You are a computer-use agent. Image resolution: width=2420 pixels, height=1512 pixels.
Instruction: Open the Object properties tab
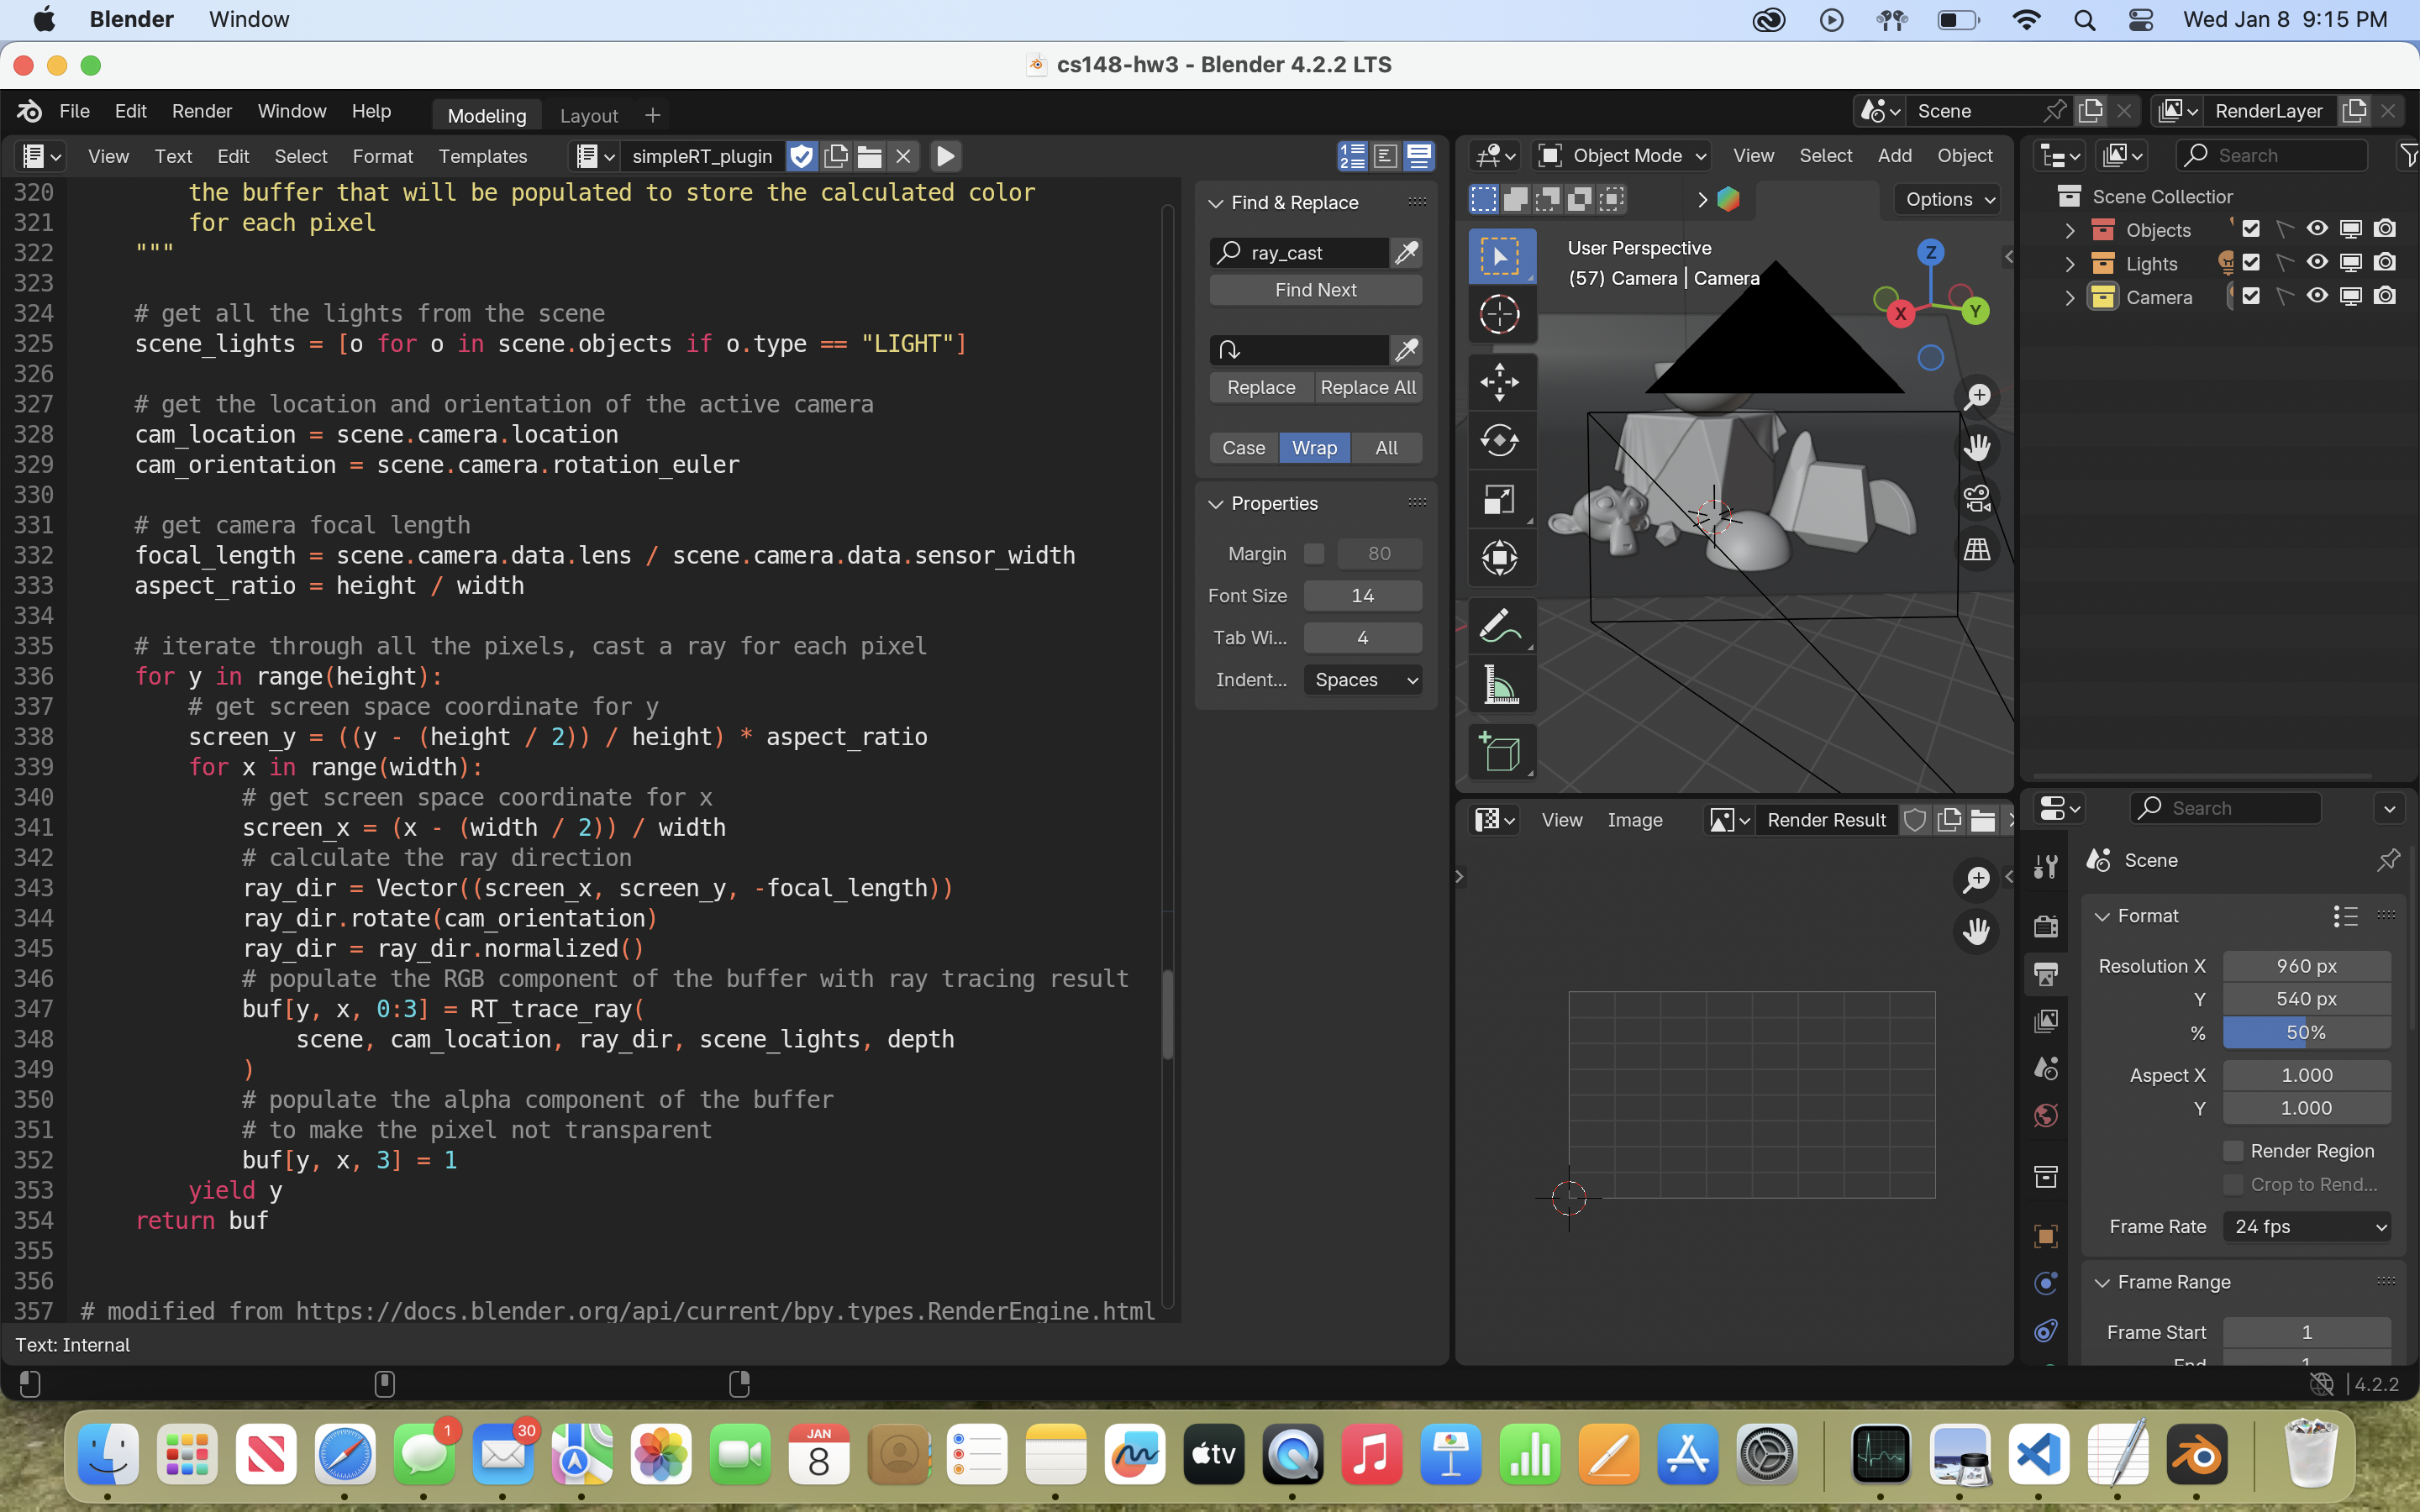[x=2046, y=1236]
